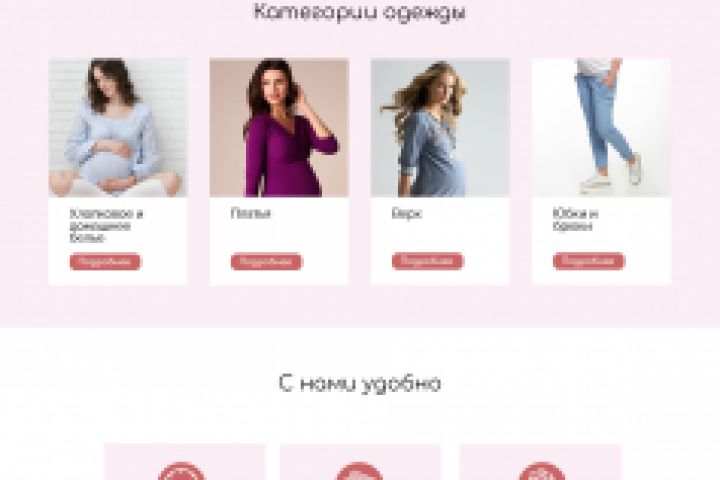Open the pregnant woman in blue pajamas photo
This screenshot has height=480, width=720.
pos(118,128)
